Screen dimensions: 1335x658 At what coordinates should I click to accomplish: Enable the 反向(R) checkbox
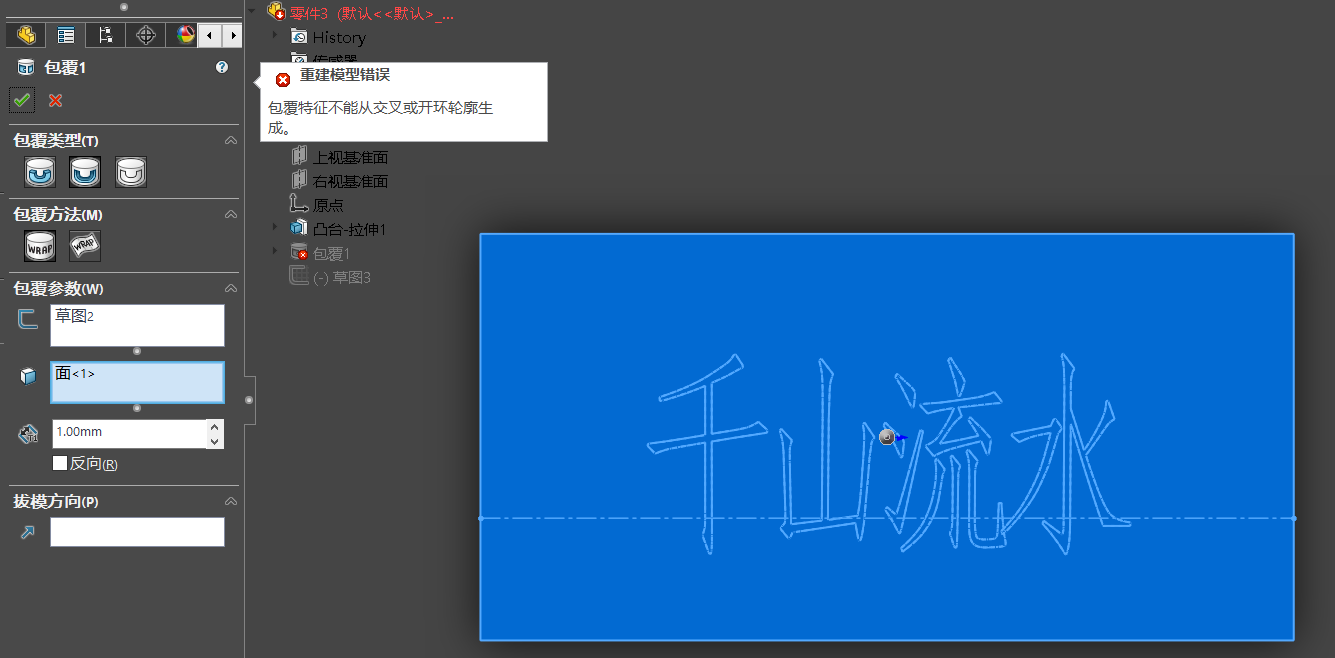[60, 464]
